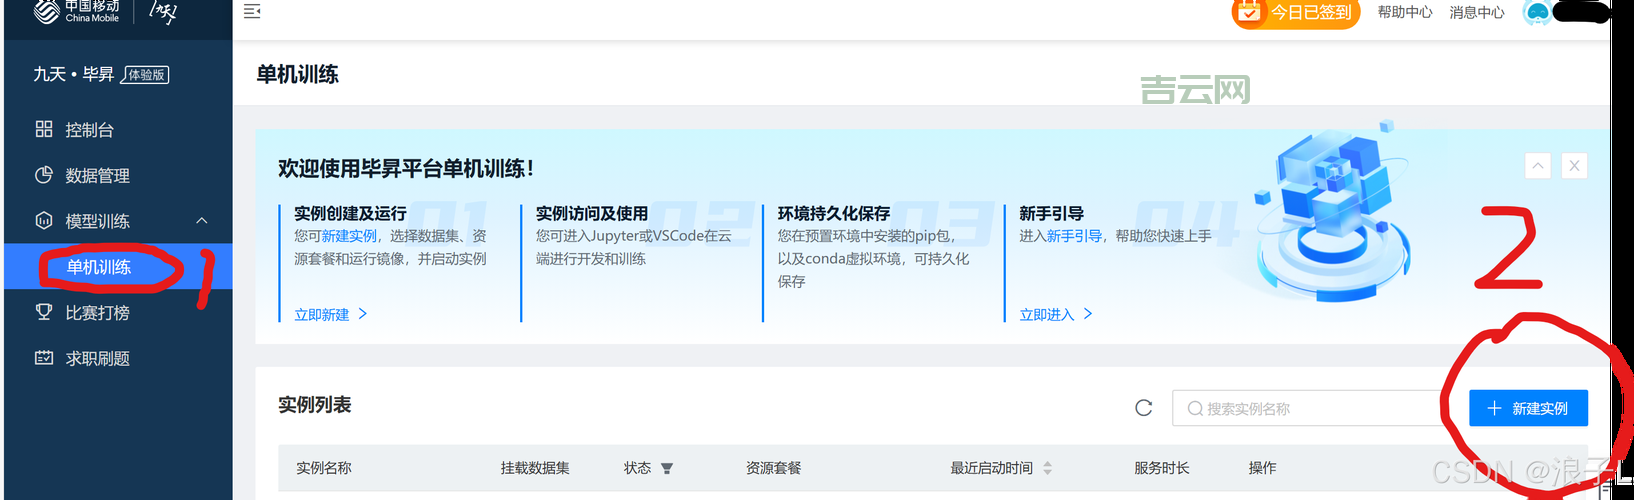
Task: Collapse the welcome banner with up arrow
Action: point(1538,166)
